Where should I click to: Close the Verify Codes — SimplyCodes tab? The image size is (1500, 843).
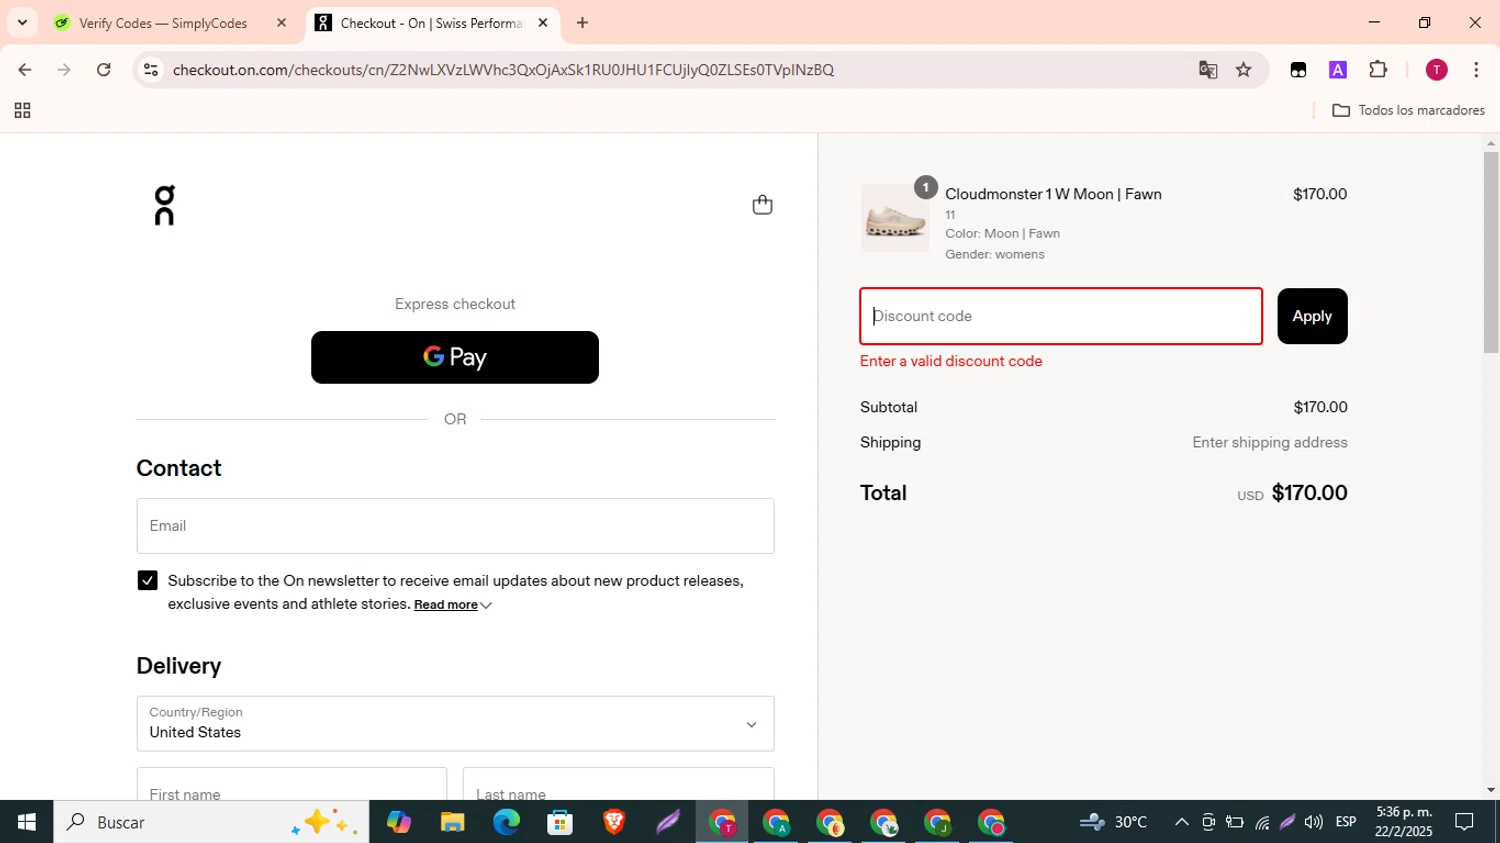[x=281, y=23]
